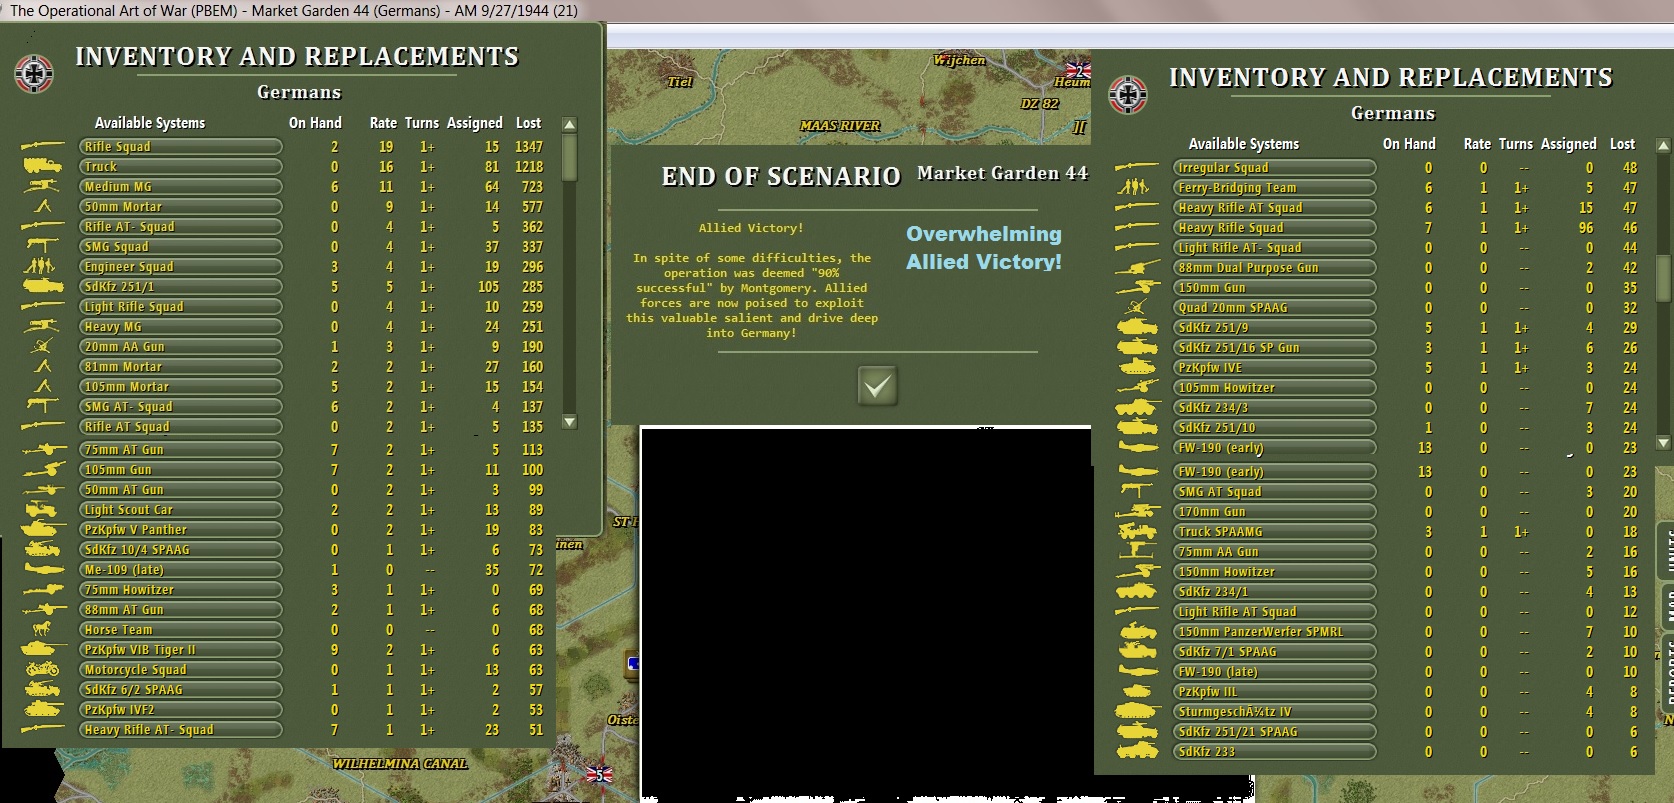Click the right inventory scrollbar down arrow
The image size is (1674, 803).
[x=1663, y=443]
